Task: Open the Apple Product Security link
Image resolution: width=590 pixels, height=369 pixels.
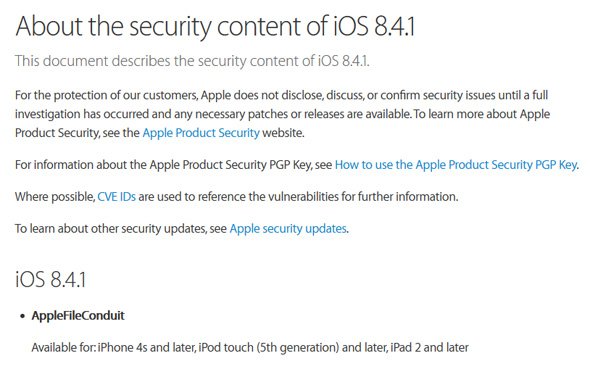Action: [x=201, y=133]
